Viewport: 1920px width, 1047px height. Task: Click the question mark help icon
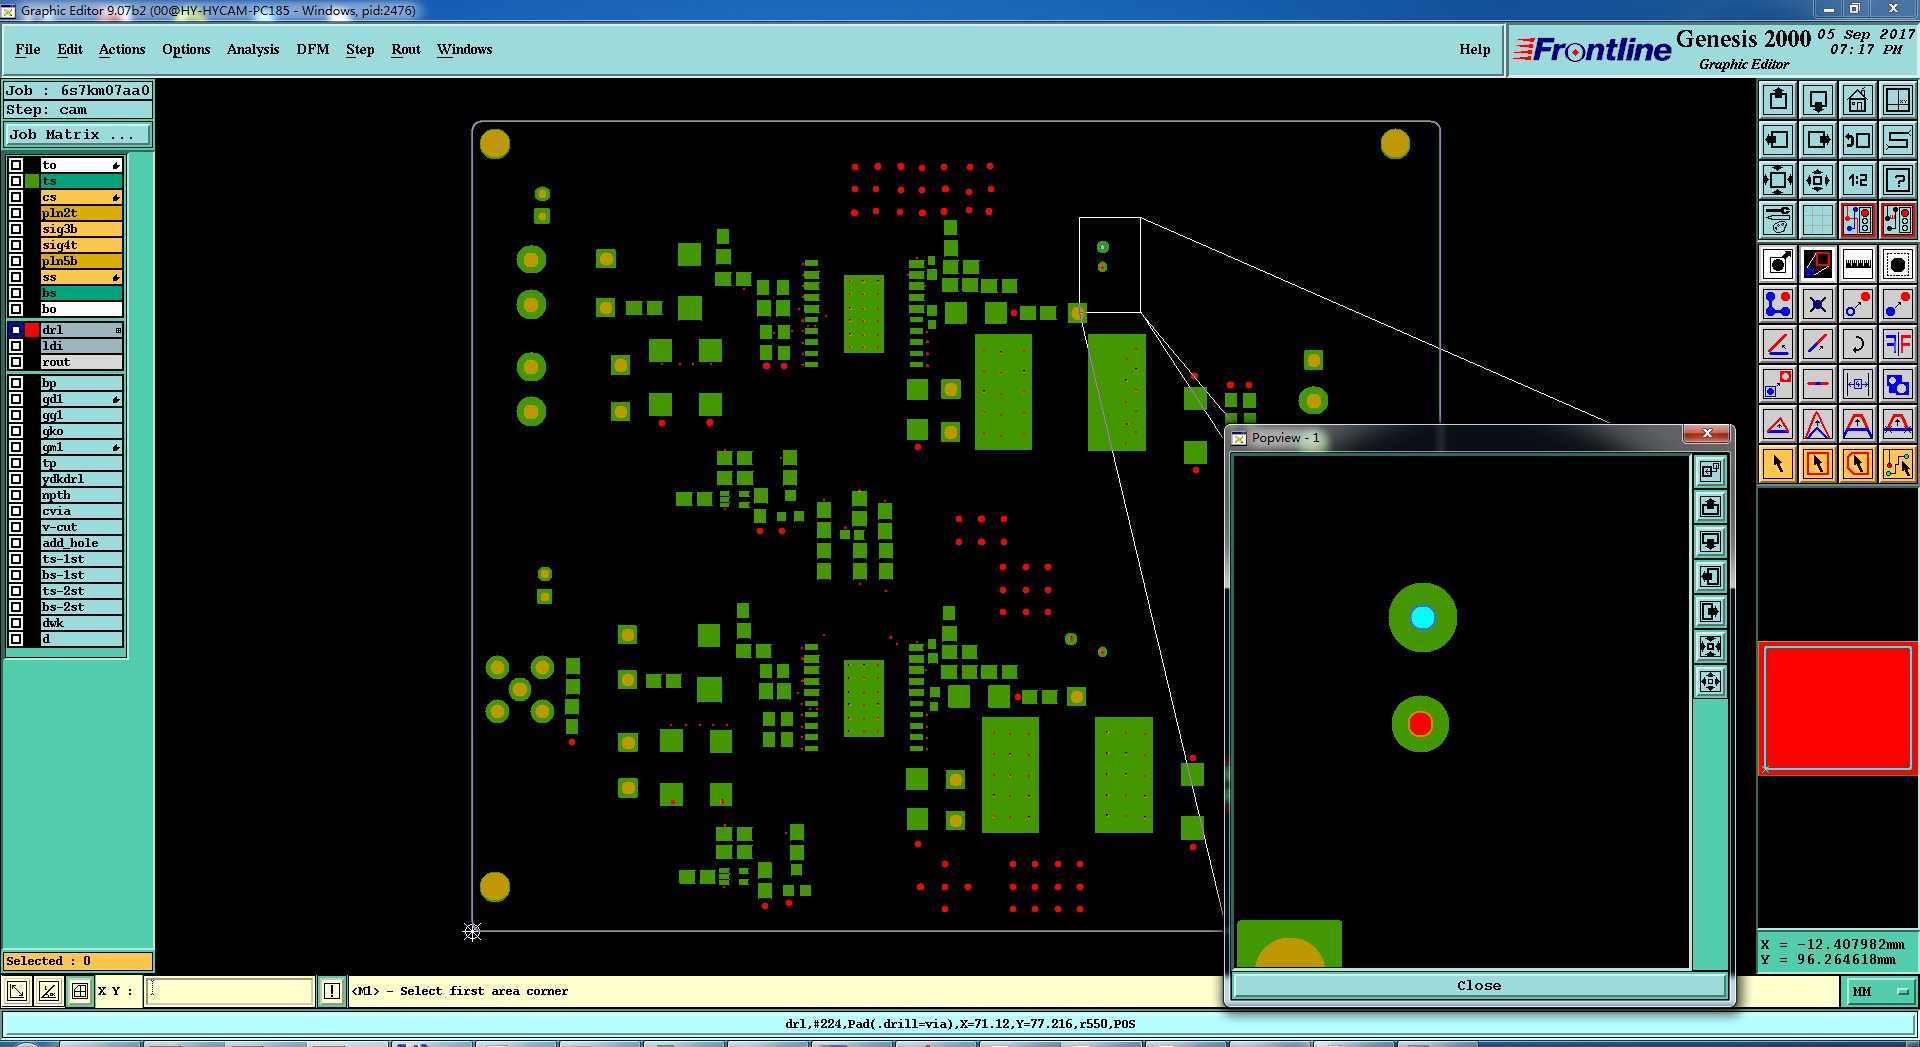point(1898,180)
